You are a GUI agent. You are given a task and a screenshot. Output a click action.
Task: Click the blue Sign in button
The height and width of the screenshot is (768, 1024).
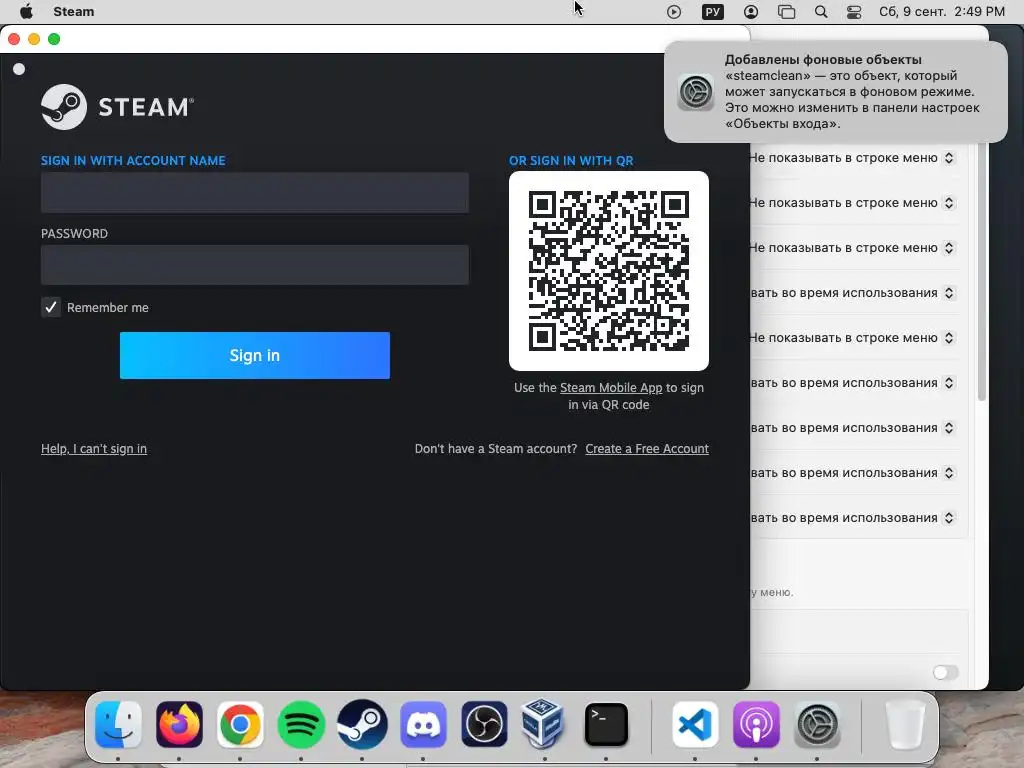pyautogui.click(x=255, y=355)
